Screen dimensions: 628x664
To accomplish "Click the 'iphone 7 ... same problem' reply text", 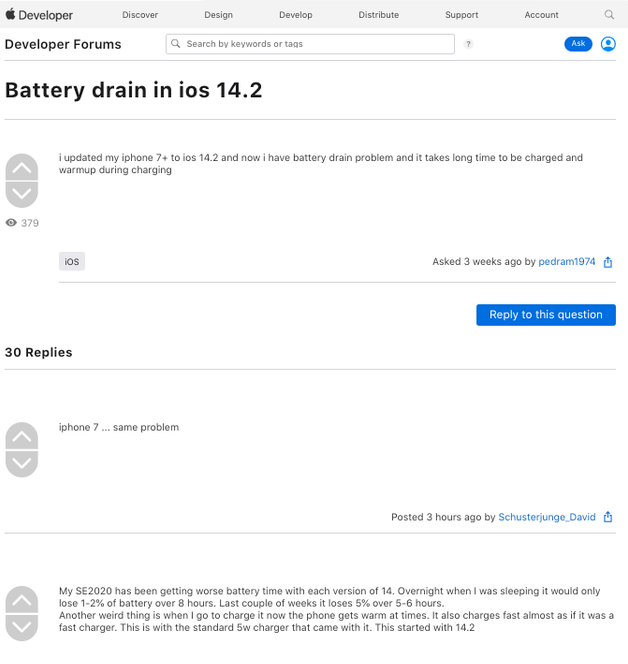I will (x=119, y=427).
